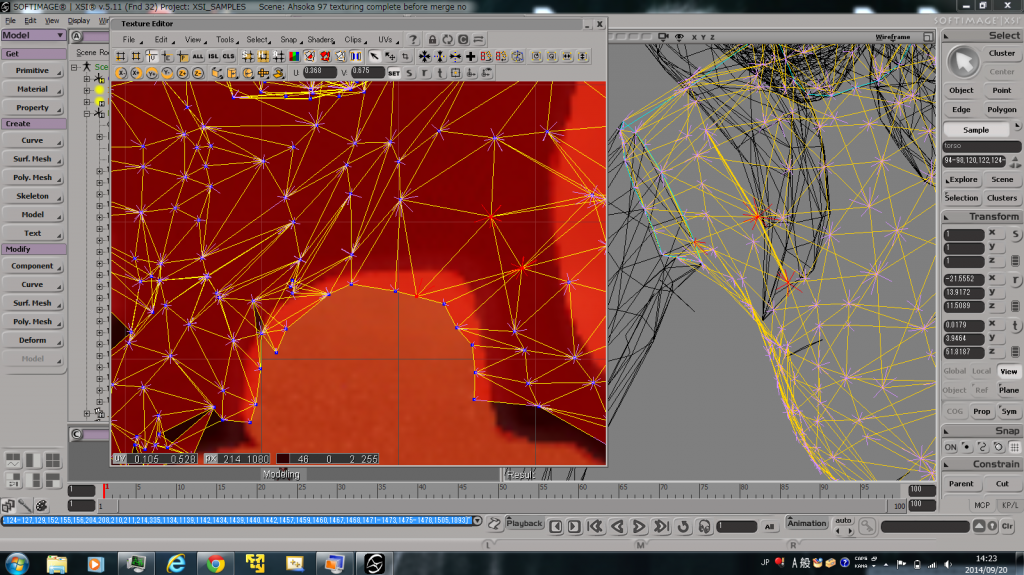Toggle the point snap icon in Snap panel

(966, 447)
